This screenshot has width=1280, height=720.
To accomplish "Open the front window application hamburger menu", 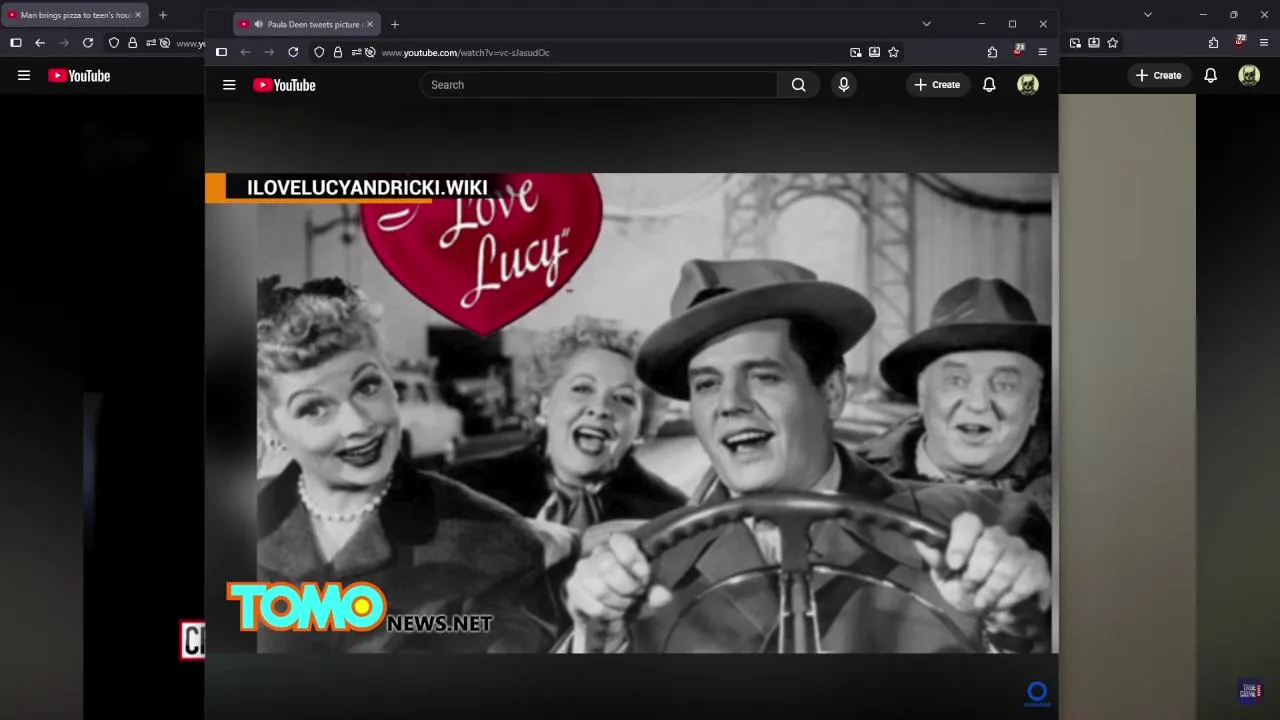I will [x=1043, y=52].
